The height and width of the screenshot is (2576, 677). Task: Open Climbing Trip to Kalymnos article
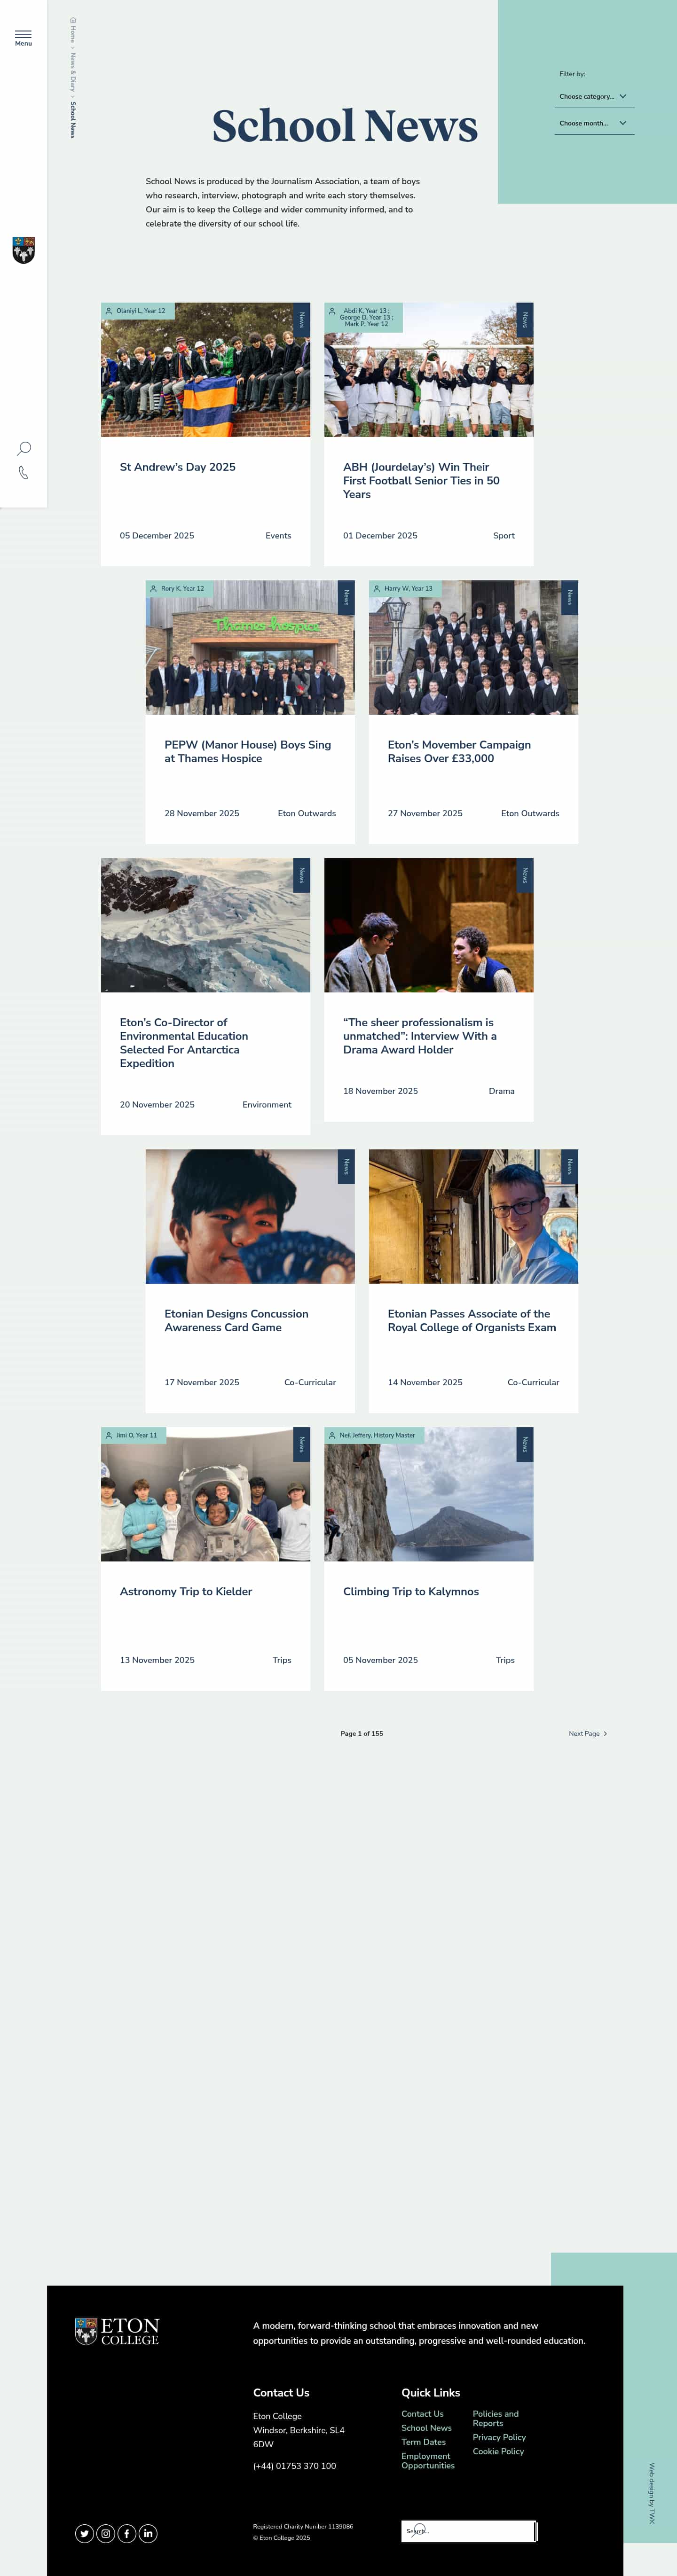point(411,1591)
